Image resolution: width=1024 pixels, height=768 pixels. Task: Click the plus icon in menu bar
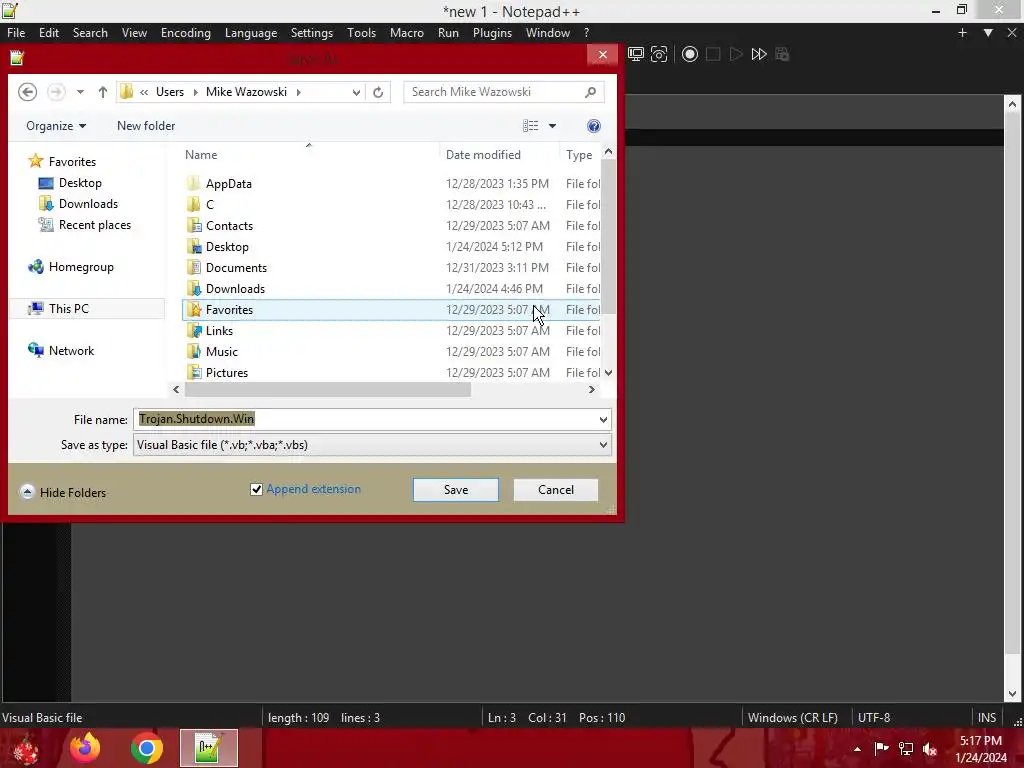click(962, 33)
